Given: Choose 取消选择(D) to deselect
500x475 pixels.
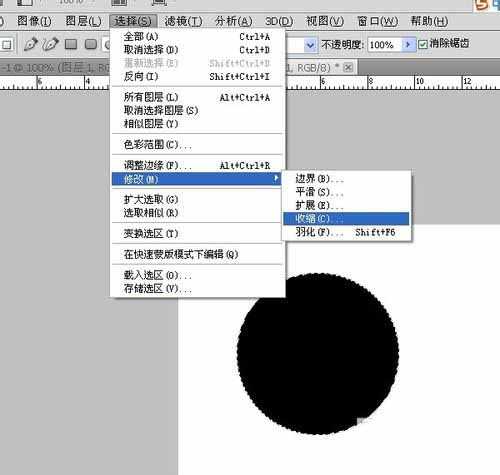Looking at the screenshot, I should click(x=197, y=50).
